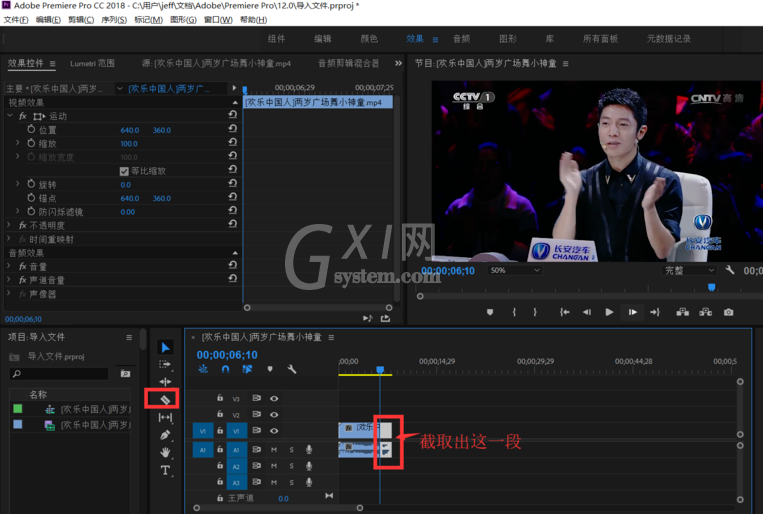Switch to Color workspace
Screen dimensions: 763x514
tap(369, 39)
